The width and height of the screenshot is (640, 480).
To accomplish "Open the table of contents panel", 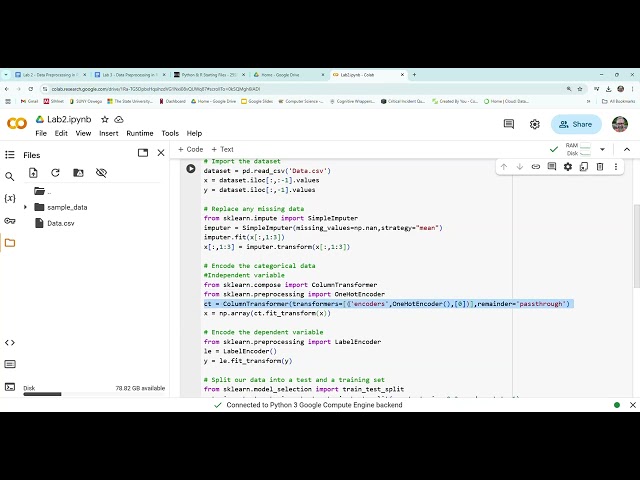I will point(10,155).
